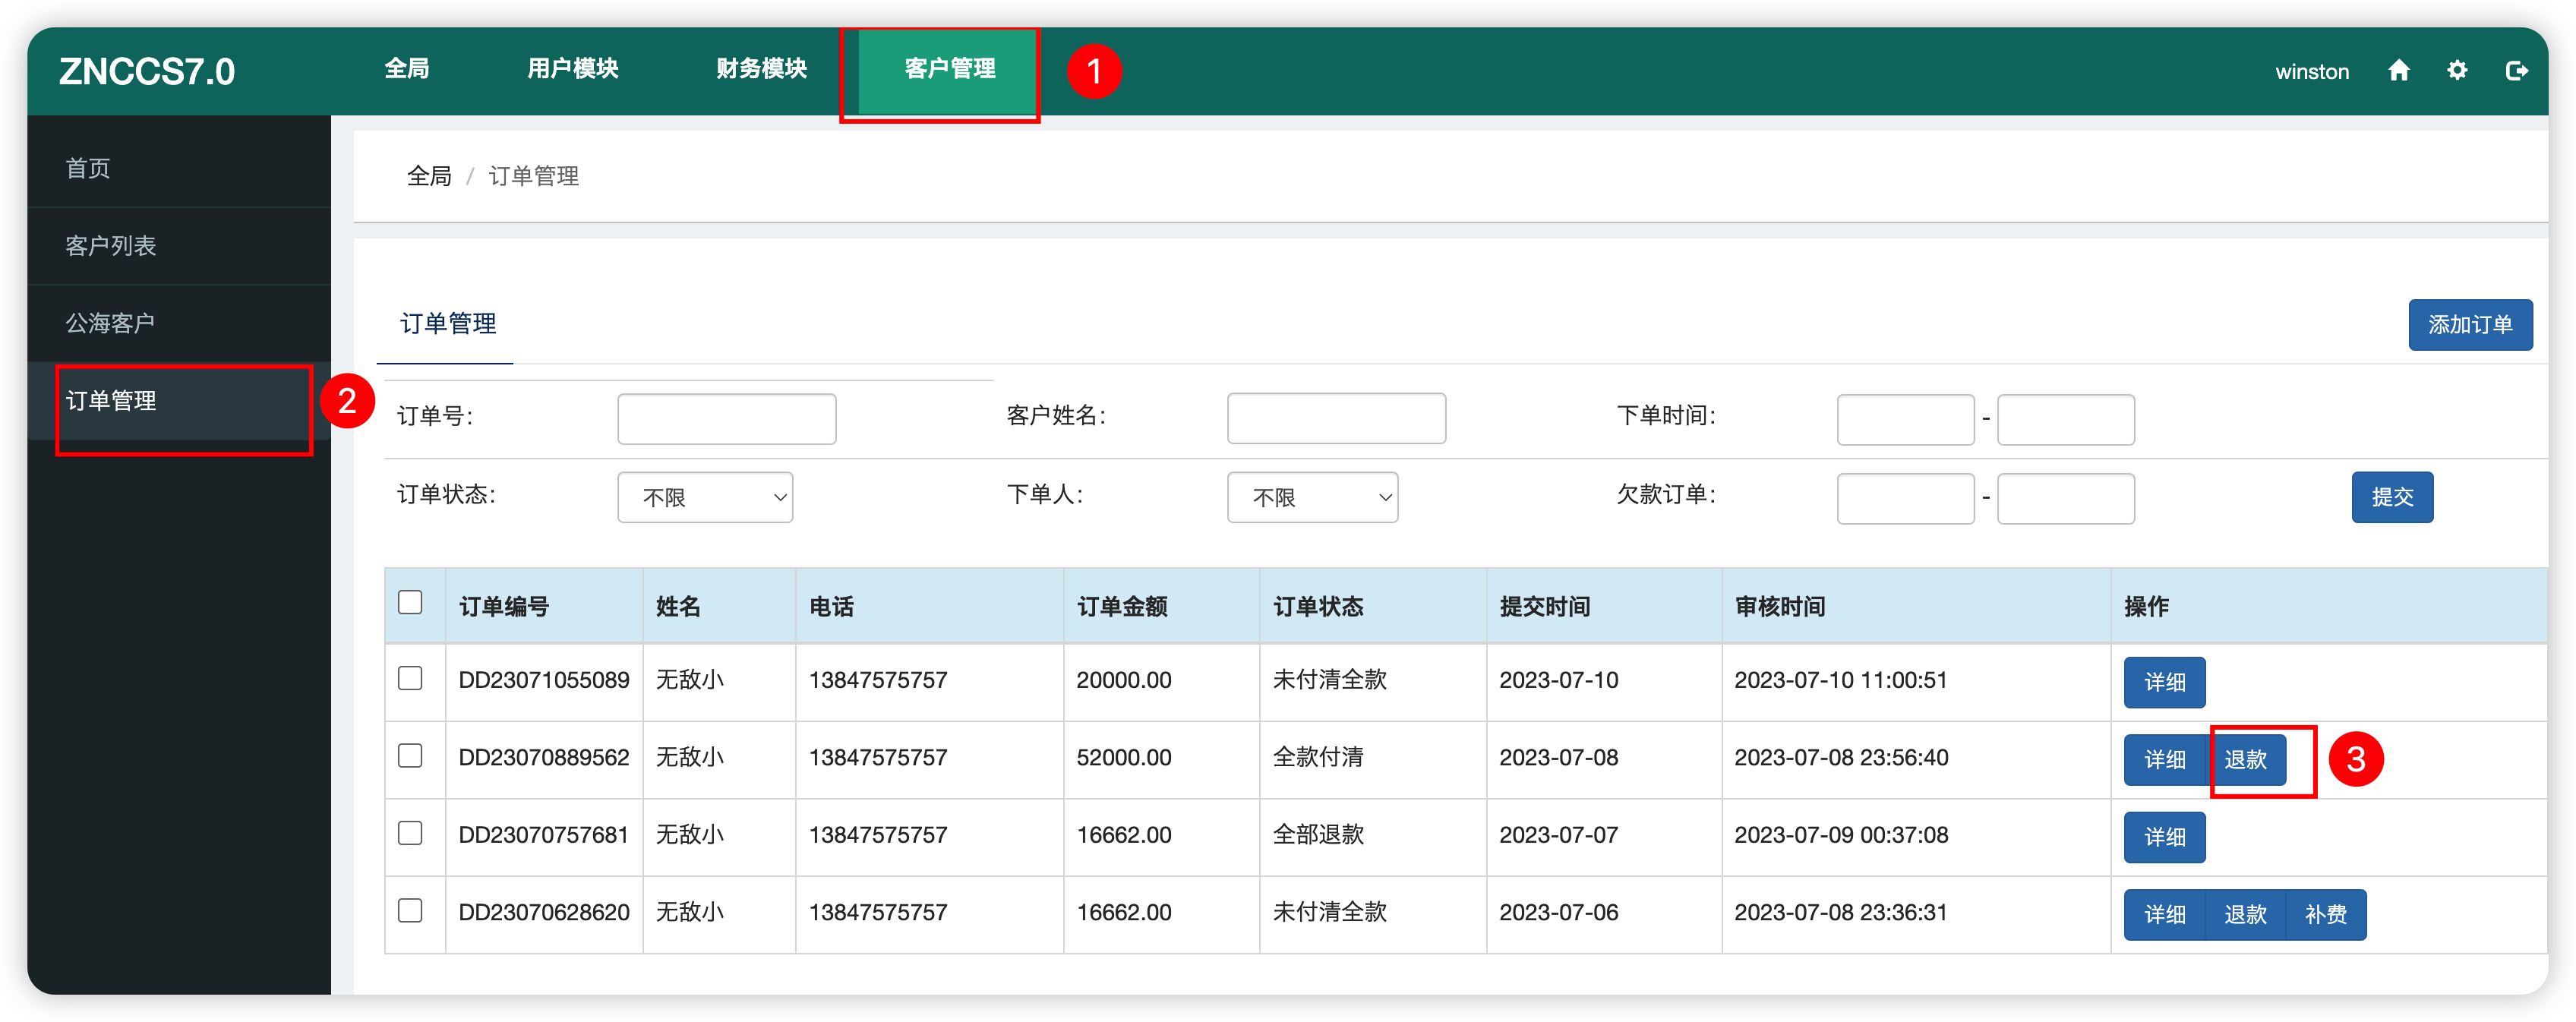The height and width of the screenshot is (1022, 2576).
Task: Open 订单管理 in sidebar
Action: click(179, 401)
